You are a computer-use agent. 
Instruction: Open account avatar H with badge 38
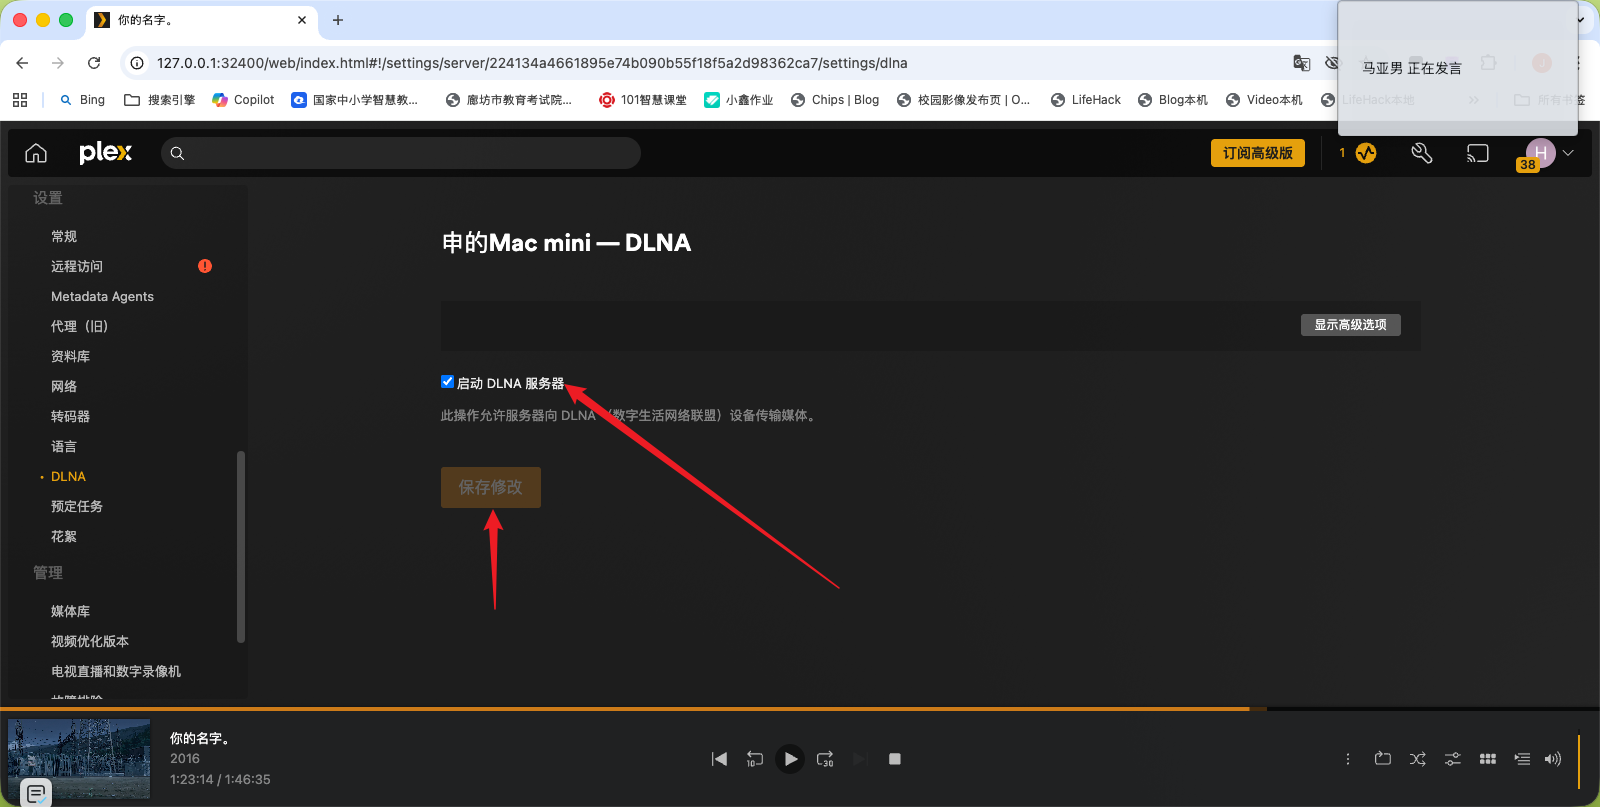click(x=1540, y=154)
